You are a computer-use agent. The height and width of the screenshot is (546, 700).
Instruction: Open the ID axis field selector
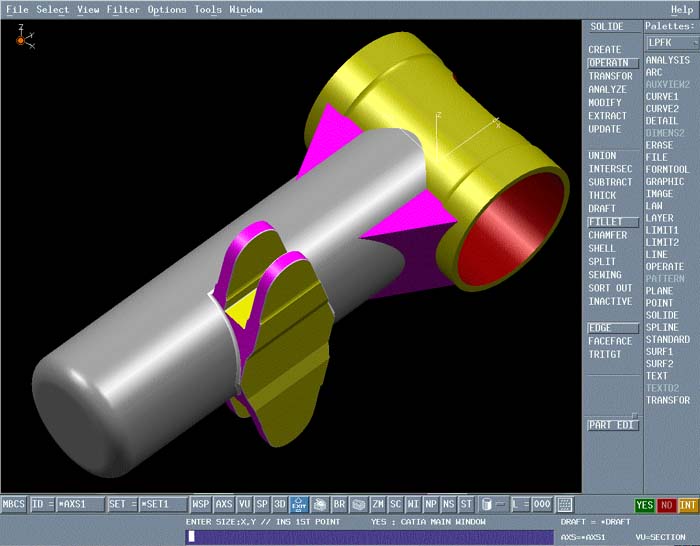pyautogui.click(x=68, y=505)
